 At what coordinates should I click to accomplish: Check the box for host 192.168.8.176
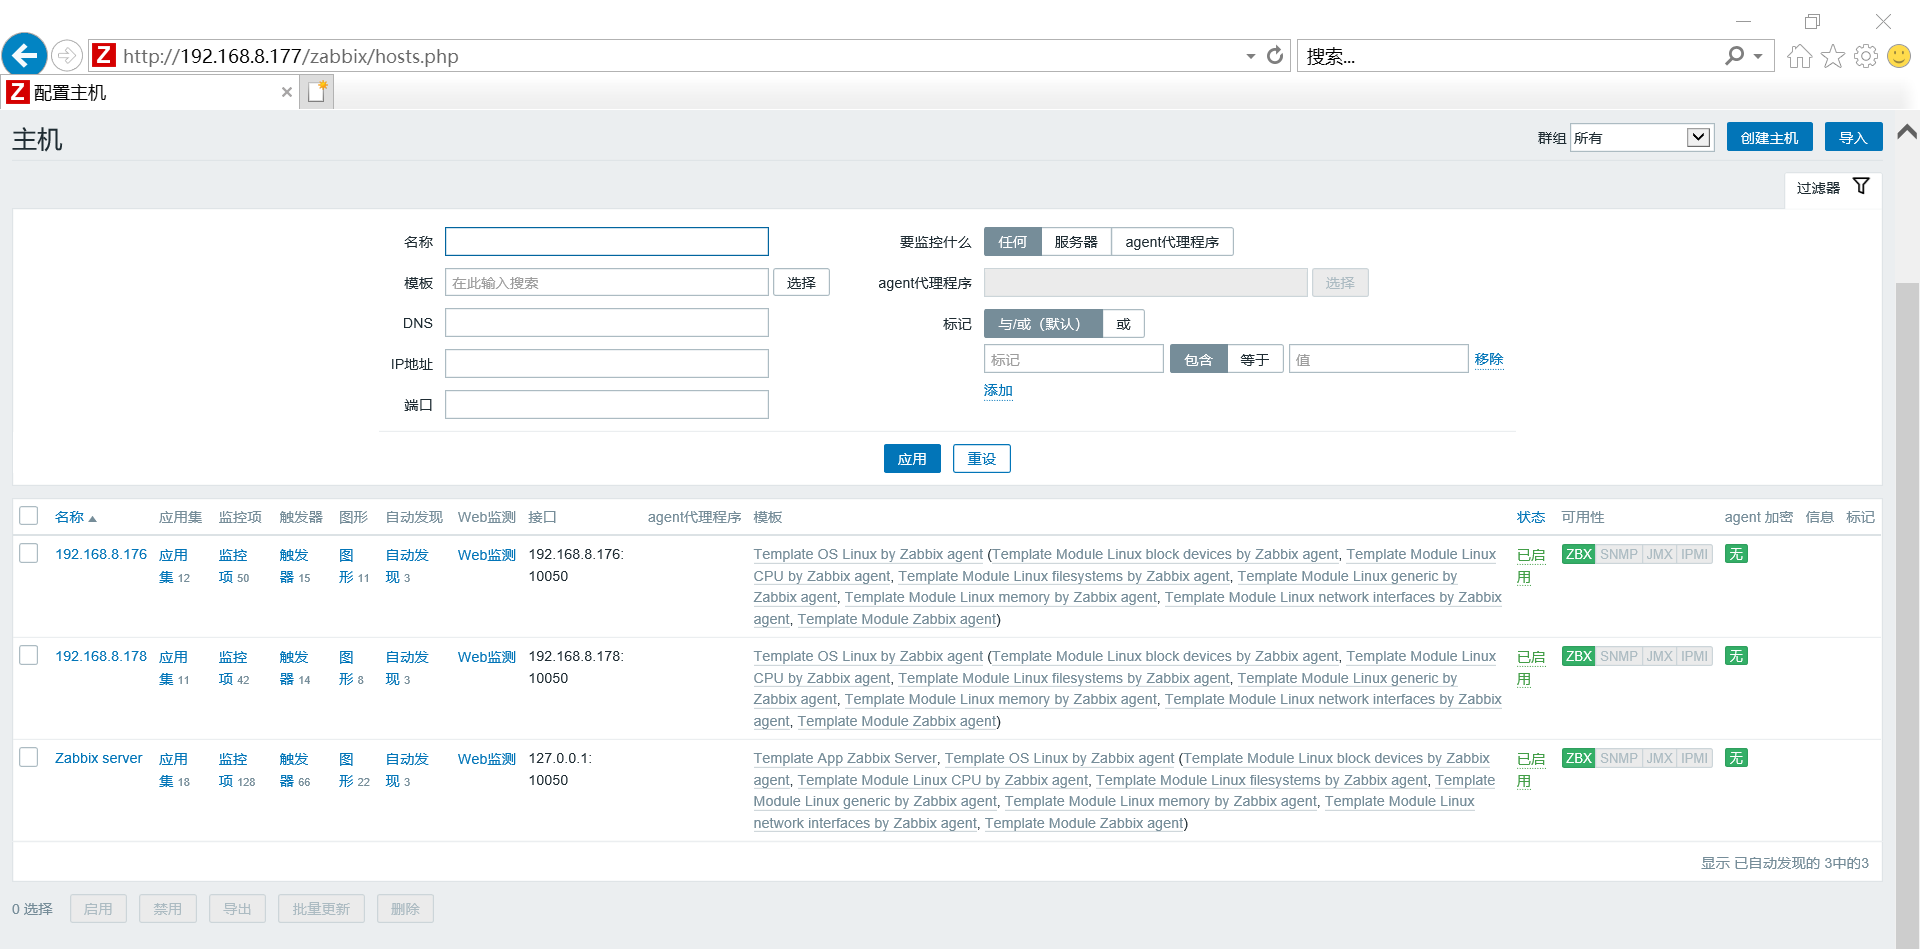pyautogui.click(x=29, y=553)
